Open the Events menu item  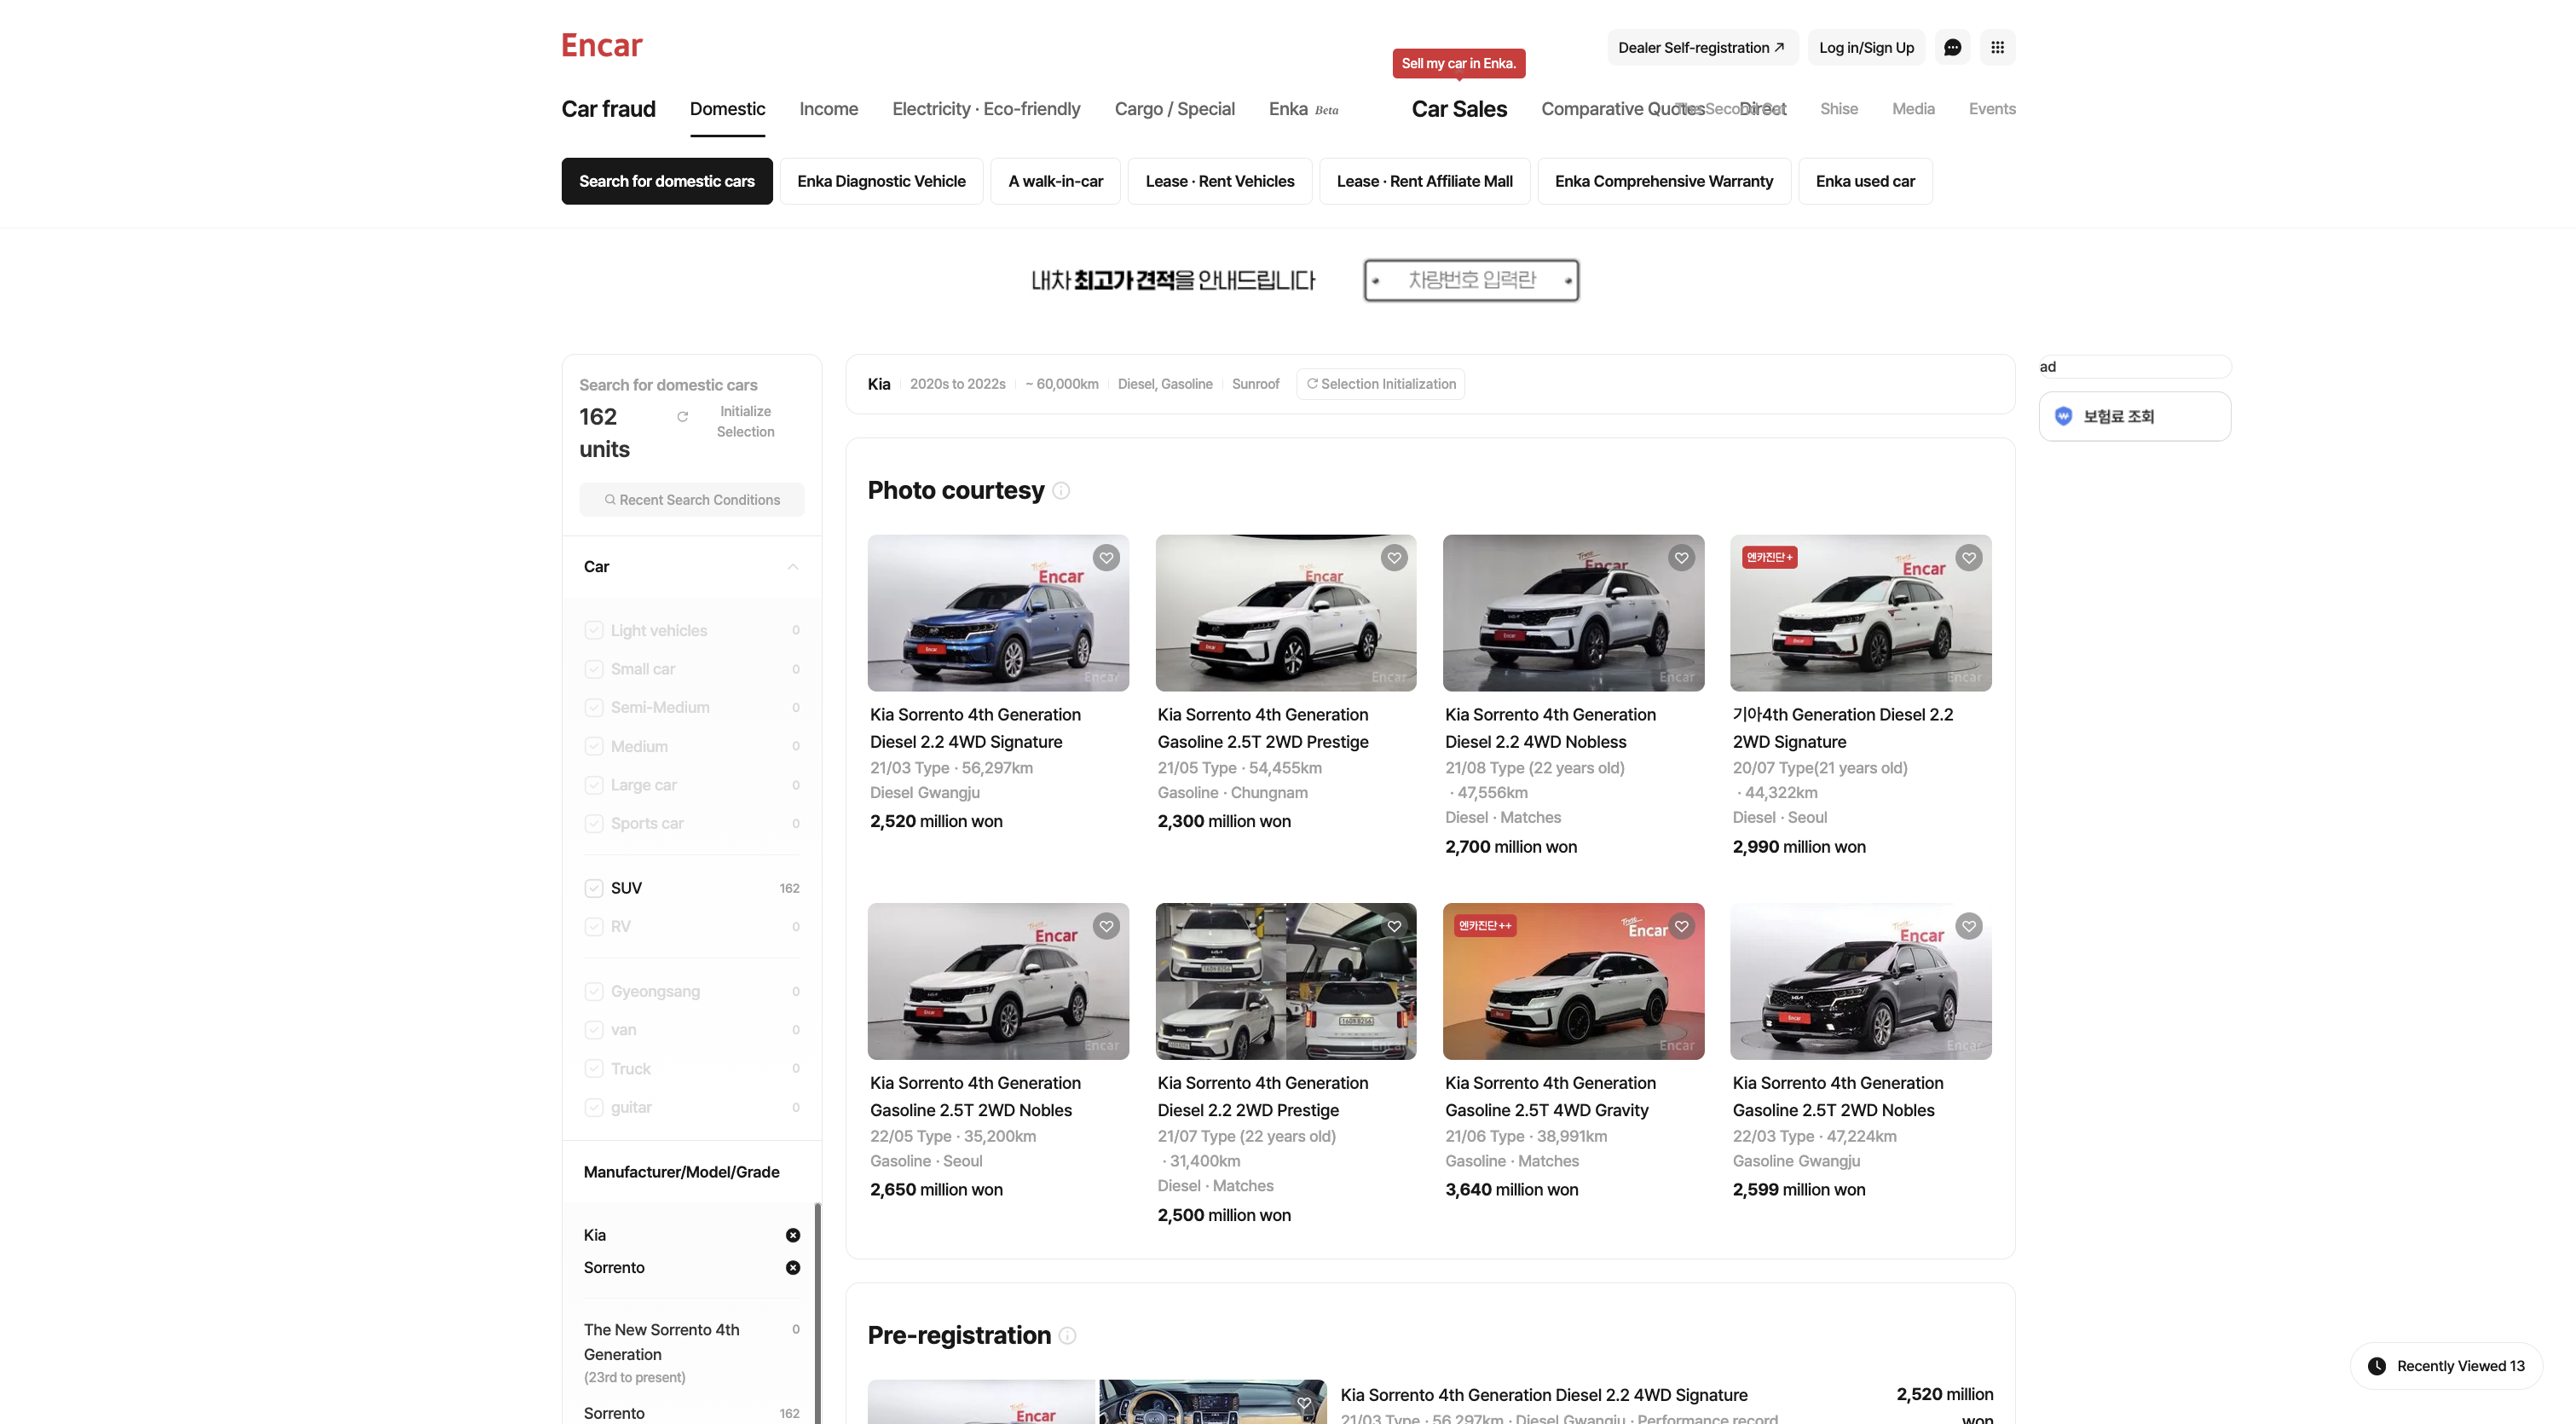(x=1992, y=109)
